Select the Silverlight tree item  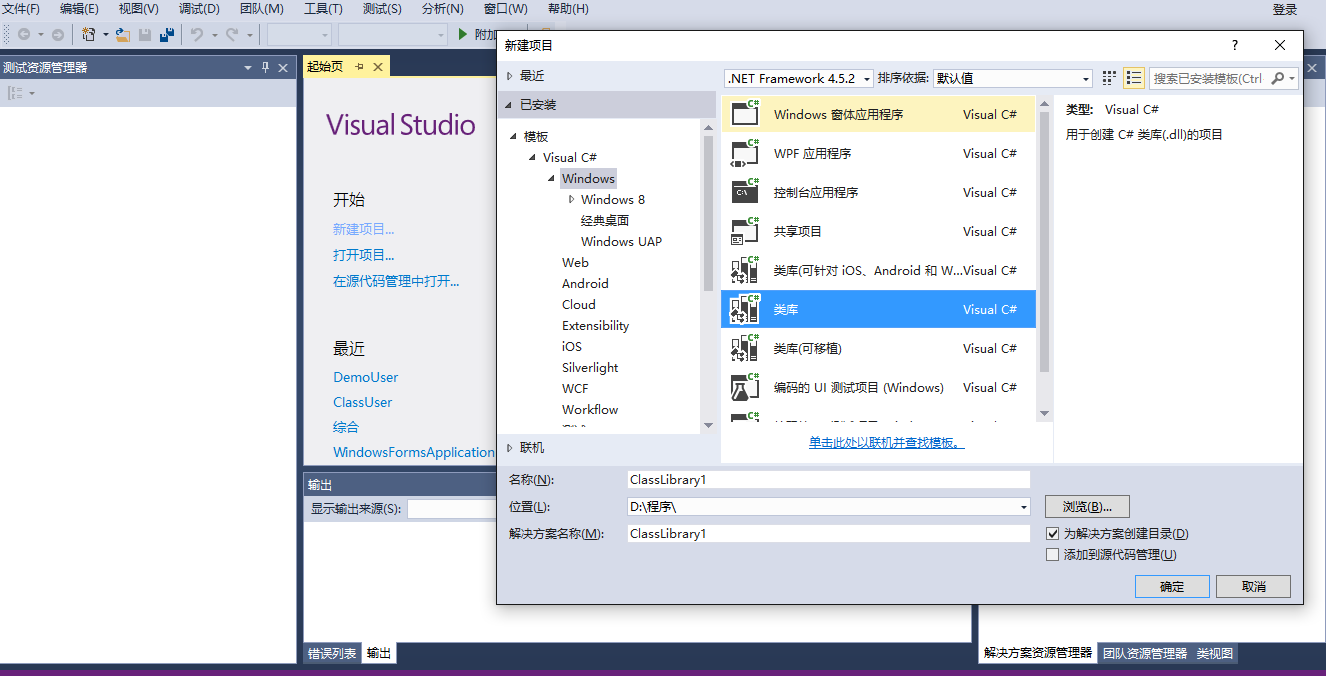point(590,367)
